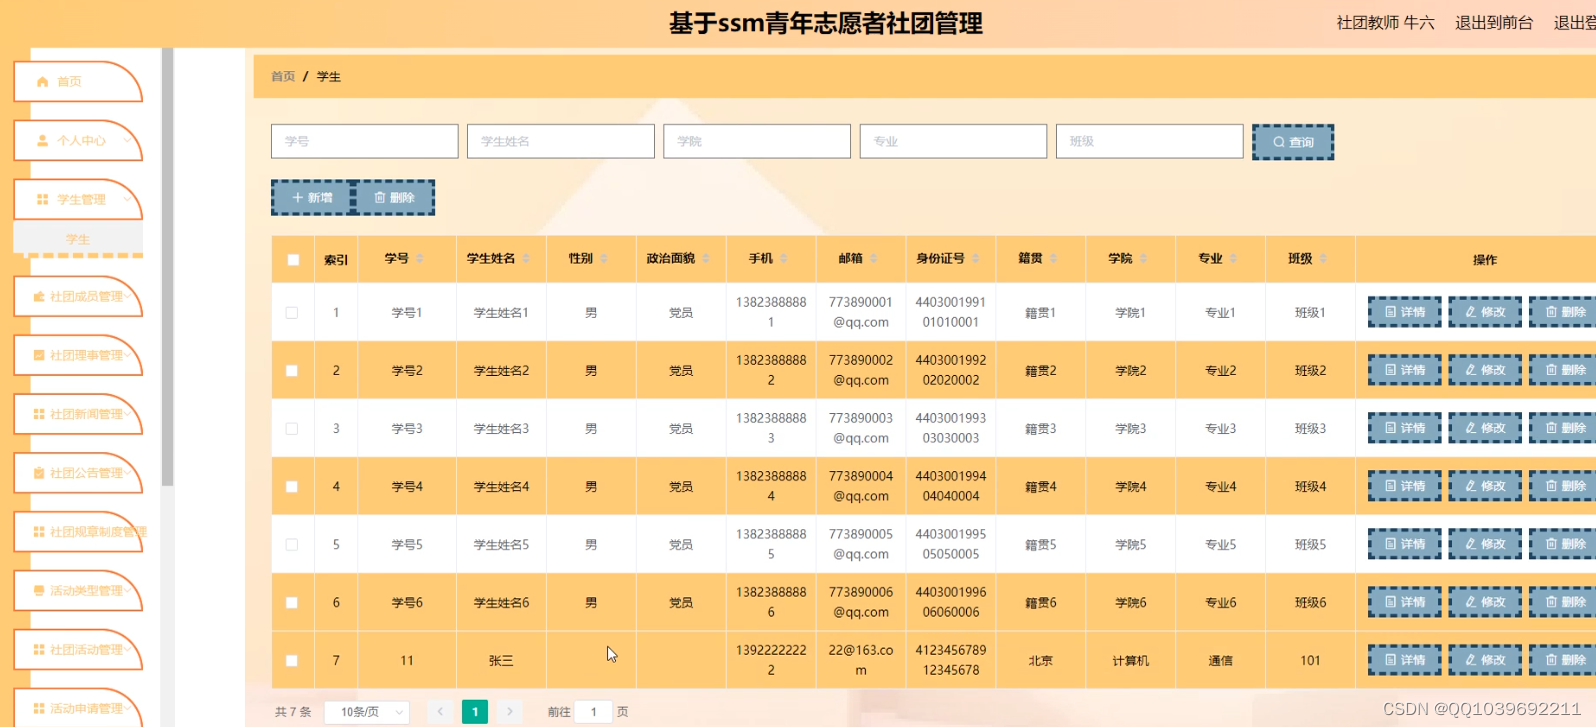The image size is (1596, 727).
Task: Sort table by 学号 column arrows
Action: coord(420,259)
